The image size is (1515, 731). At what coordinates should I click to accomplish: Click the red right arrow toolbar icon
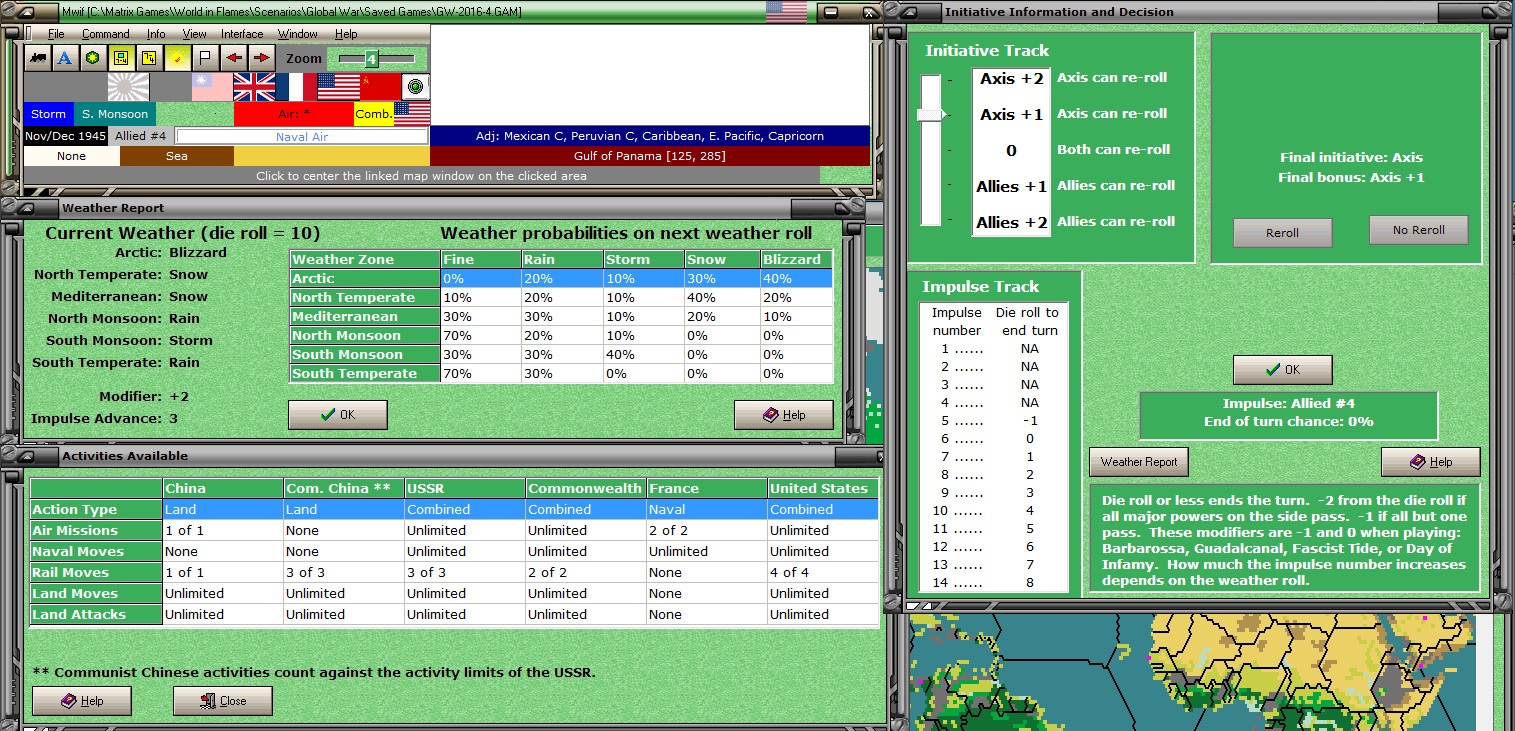pos(260,58)
